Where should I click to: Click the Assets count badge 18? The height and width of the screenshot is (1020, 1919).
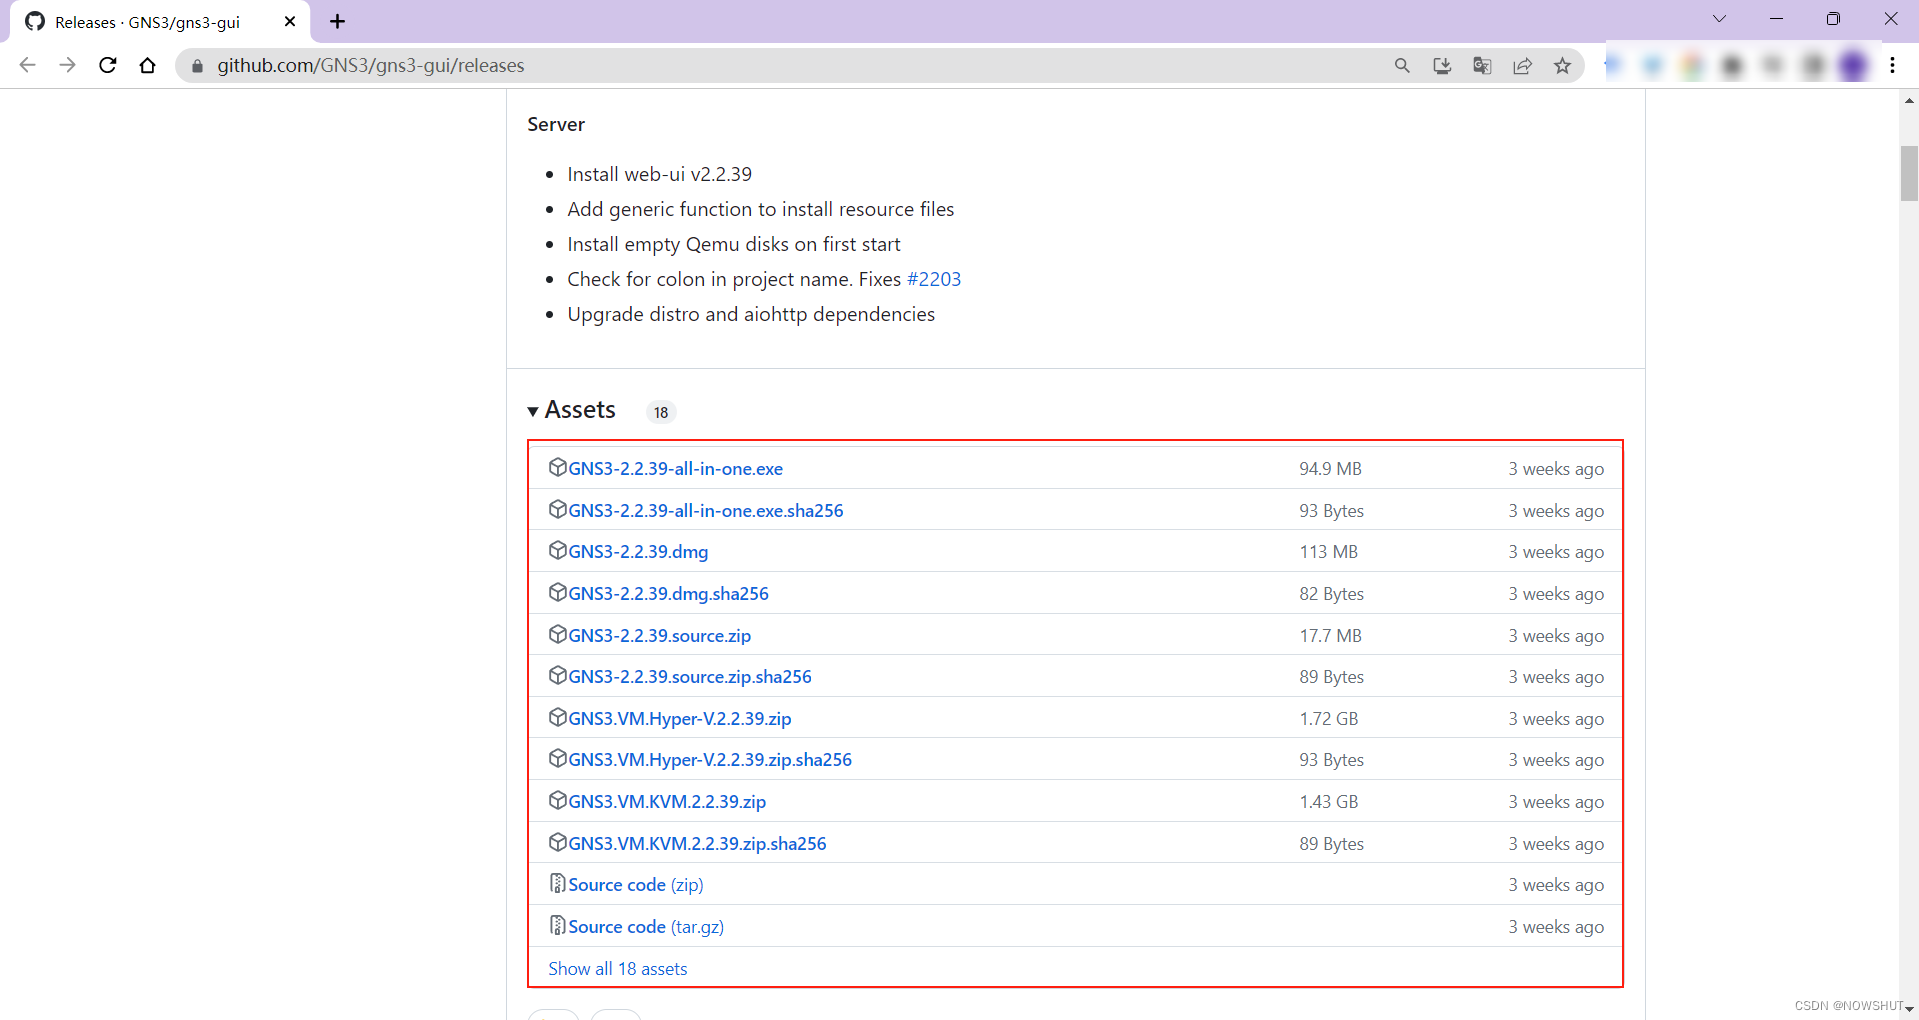[x=661, y=412]
